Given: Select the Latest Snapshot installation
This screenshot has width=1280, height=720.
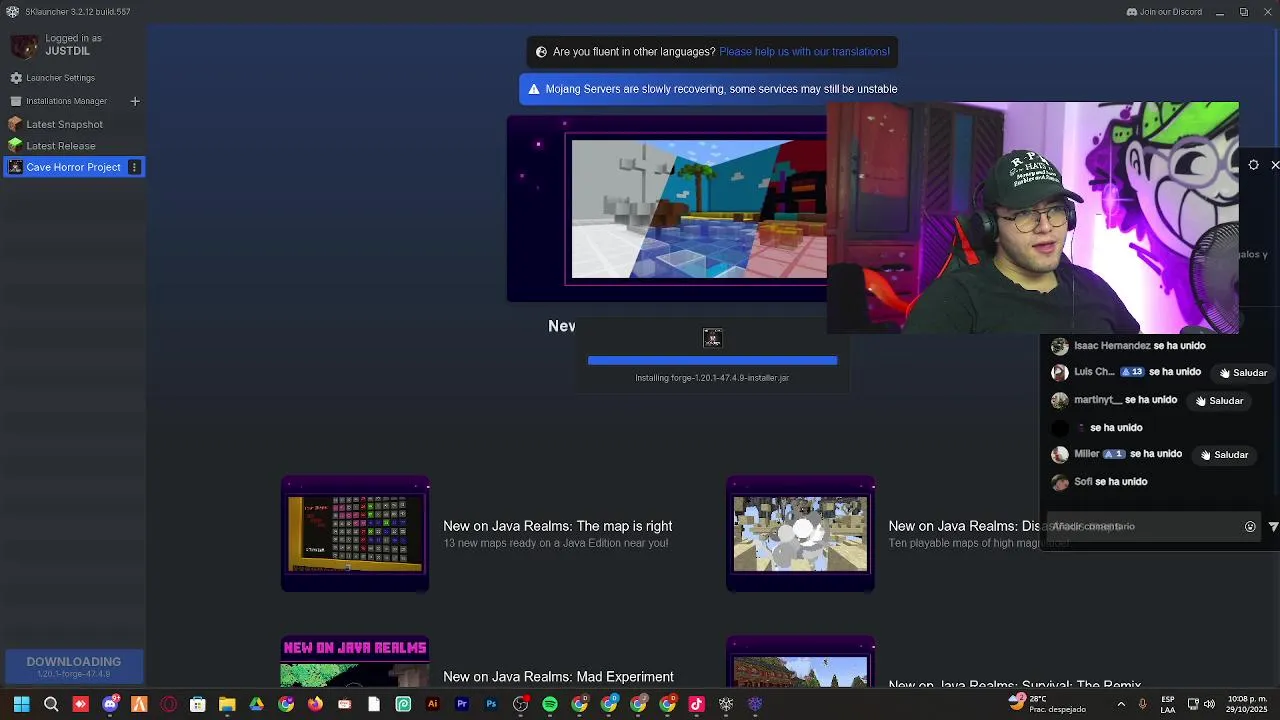Looking at the screenshot, I should (x=64, y=124).
